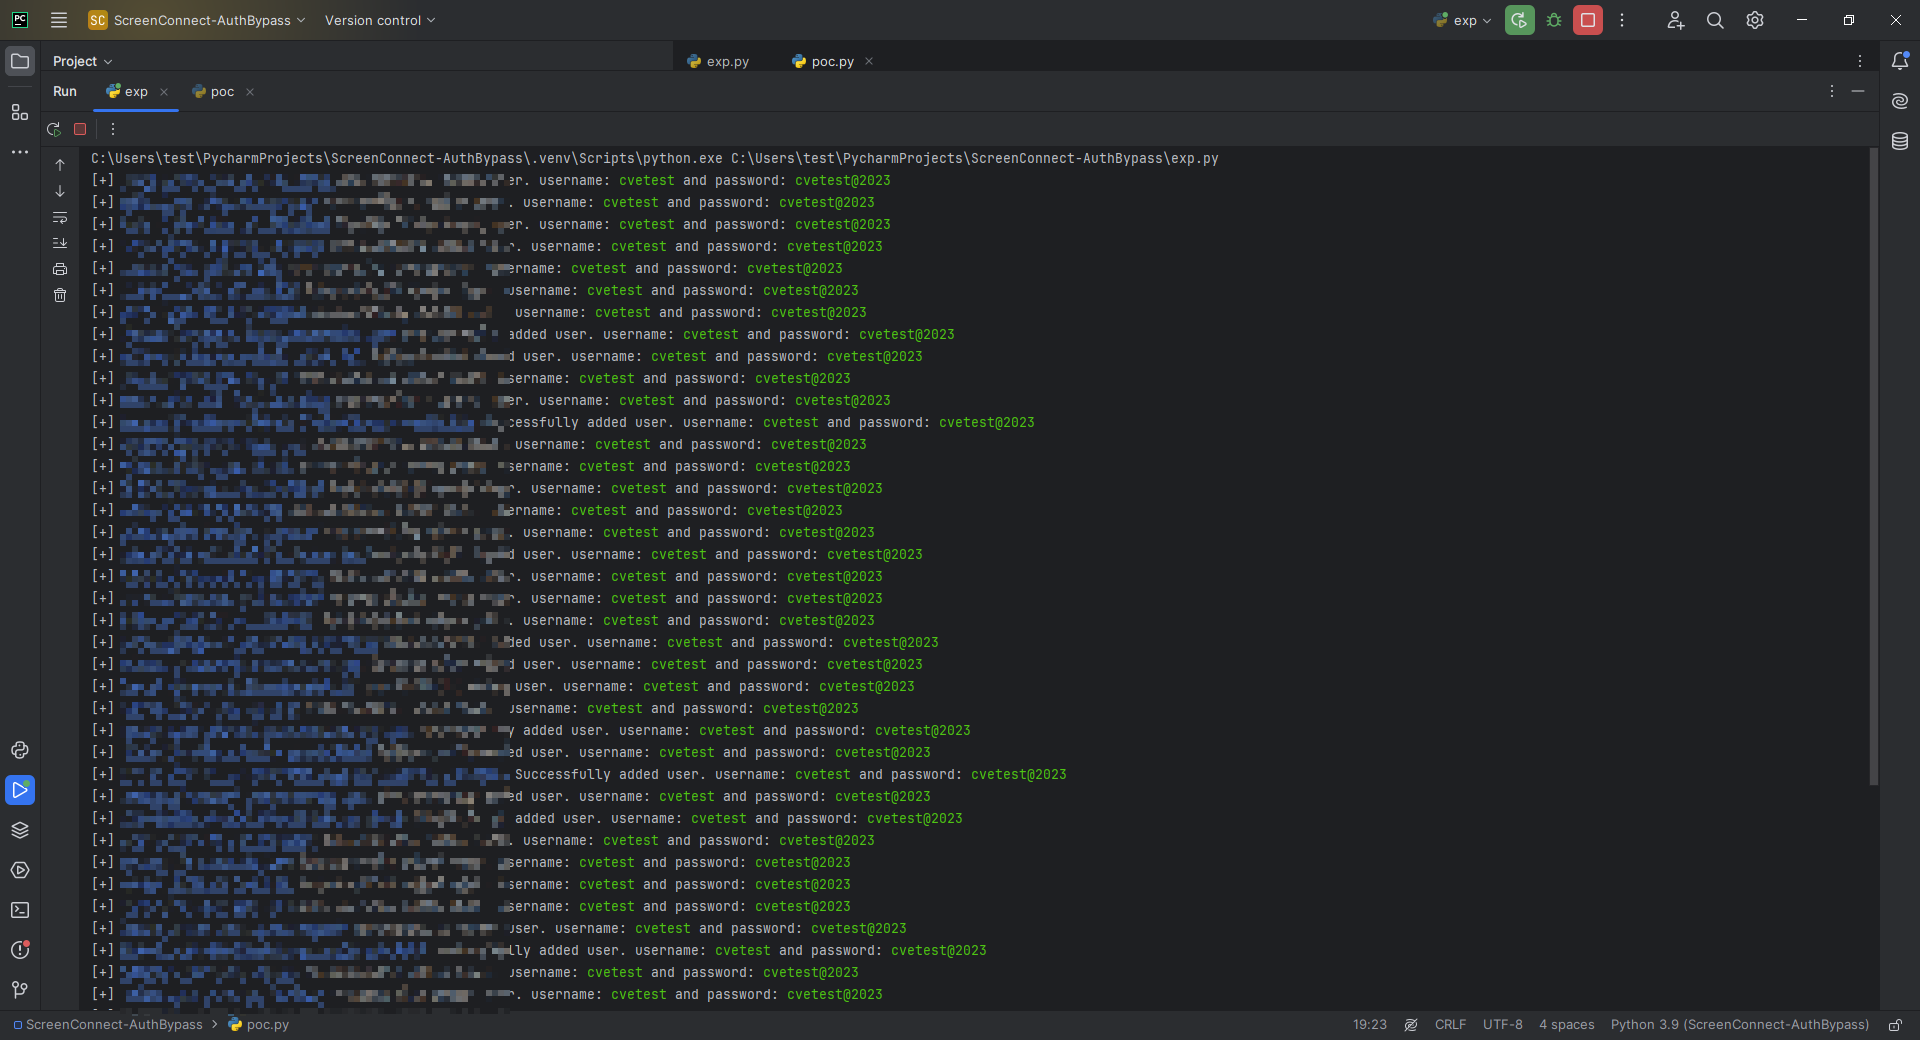Toggle the Run tool window button

point(20,790)
